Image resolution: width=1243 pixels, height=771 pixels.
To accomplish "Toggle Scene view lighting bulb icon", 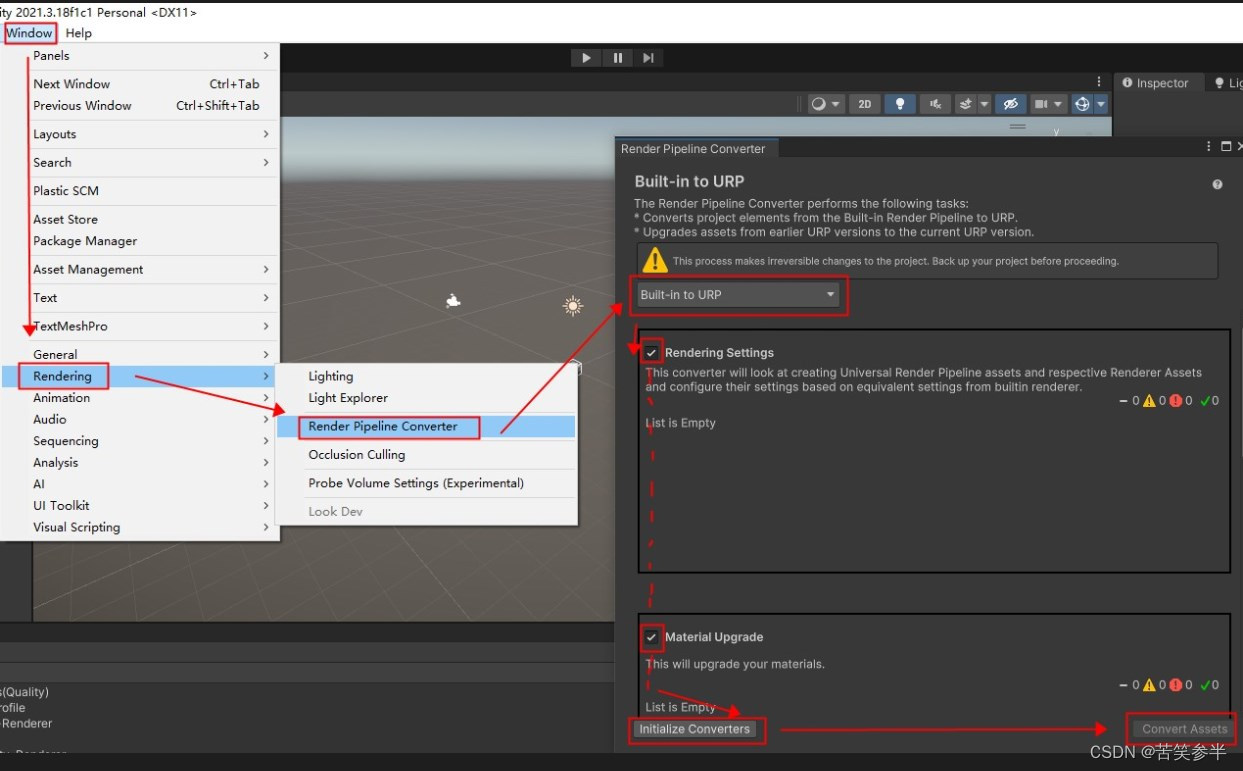I will pos(899,103).
